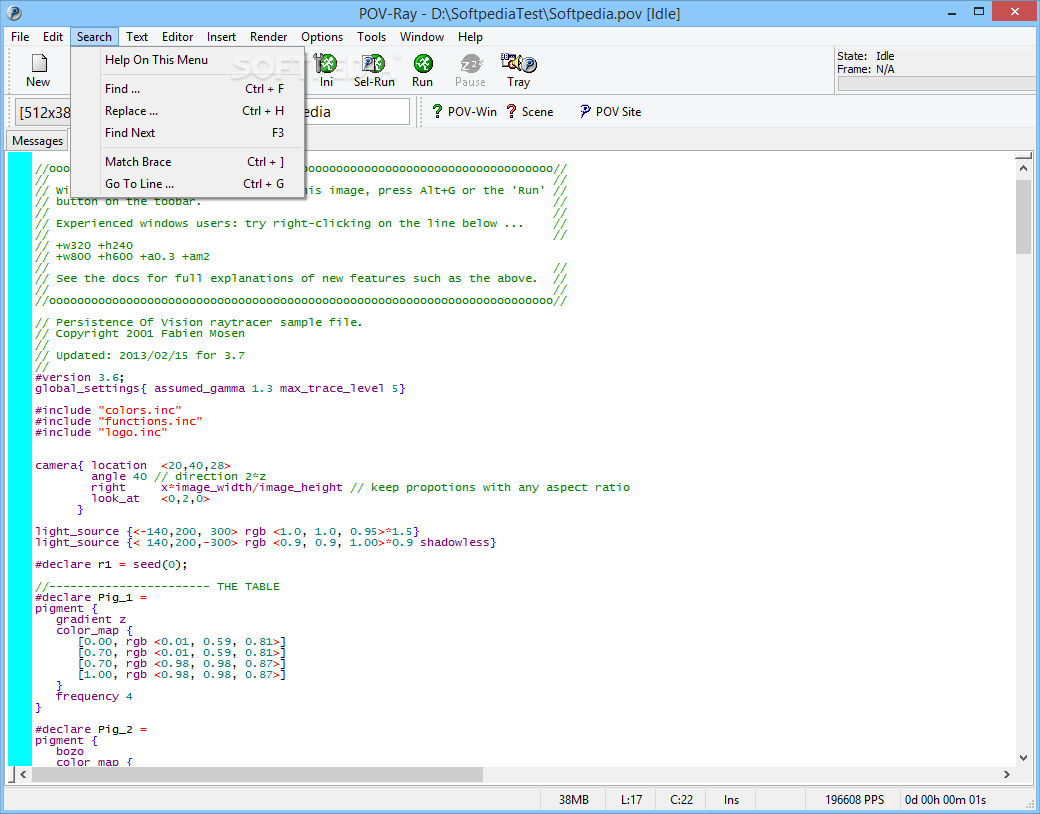The height and width of the screenshot is (814, 1040).
Task: Click the Ins insert mode indicator
Action: [731, 799]
